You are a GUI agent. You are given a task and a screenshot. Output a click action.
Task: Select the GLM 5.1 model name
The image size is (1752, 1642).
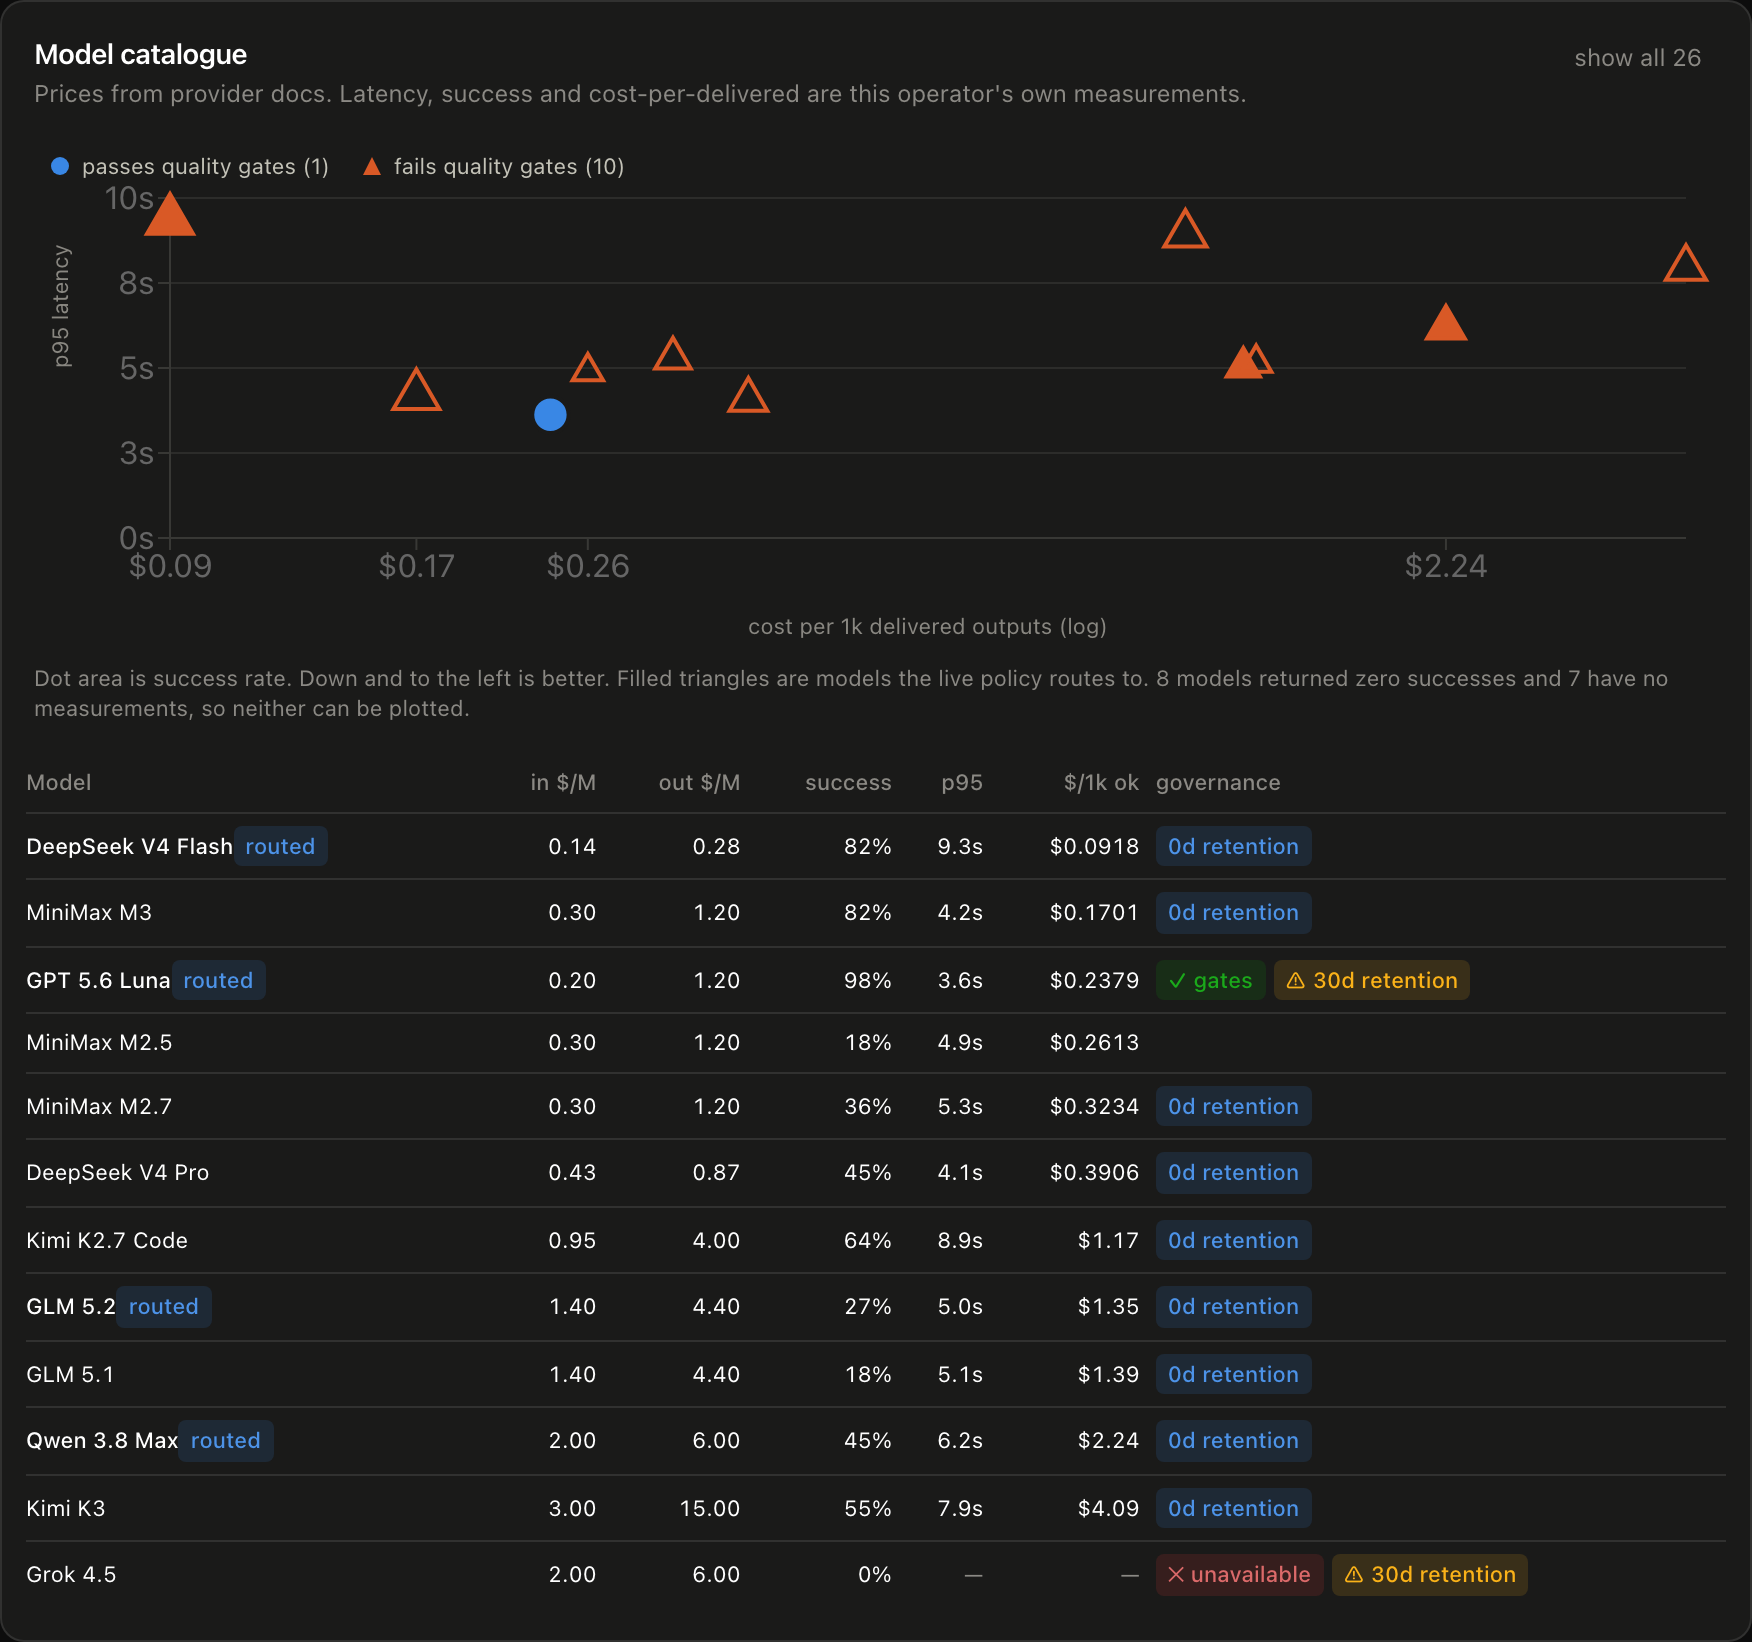70,1374
